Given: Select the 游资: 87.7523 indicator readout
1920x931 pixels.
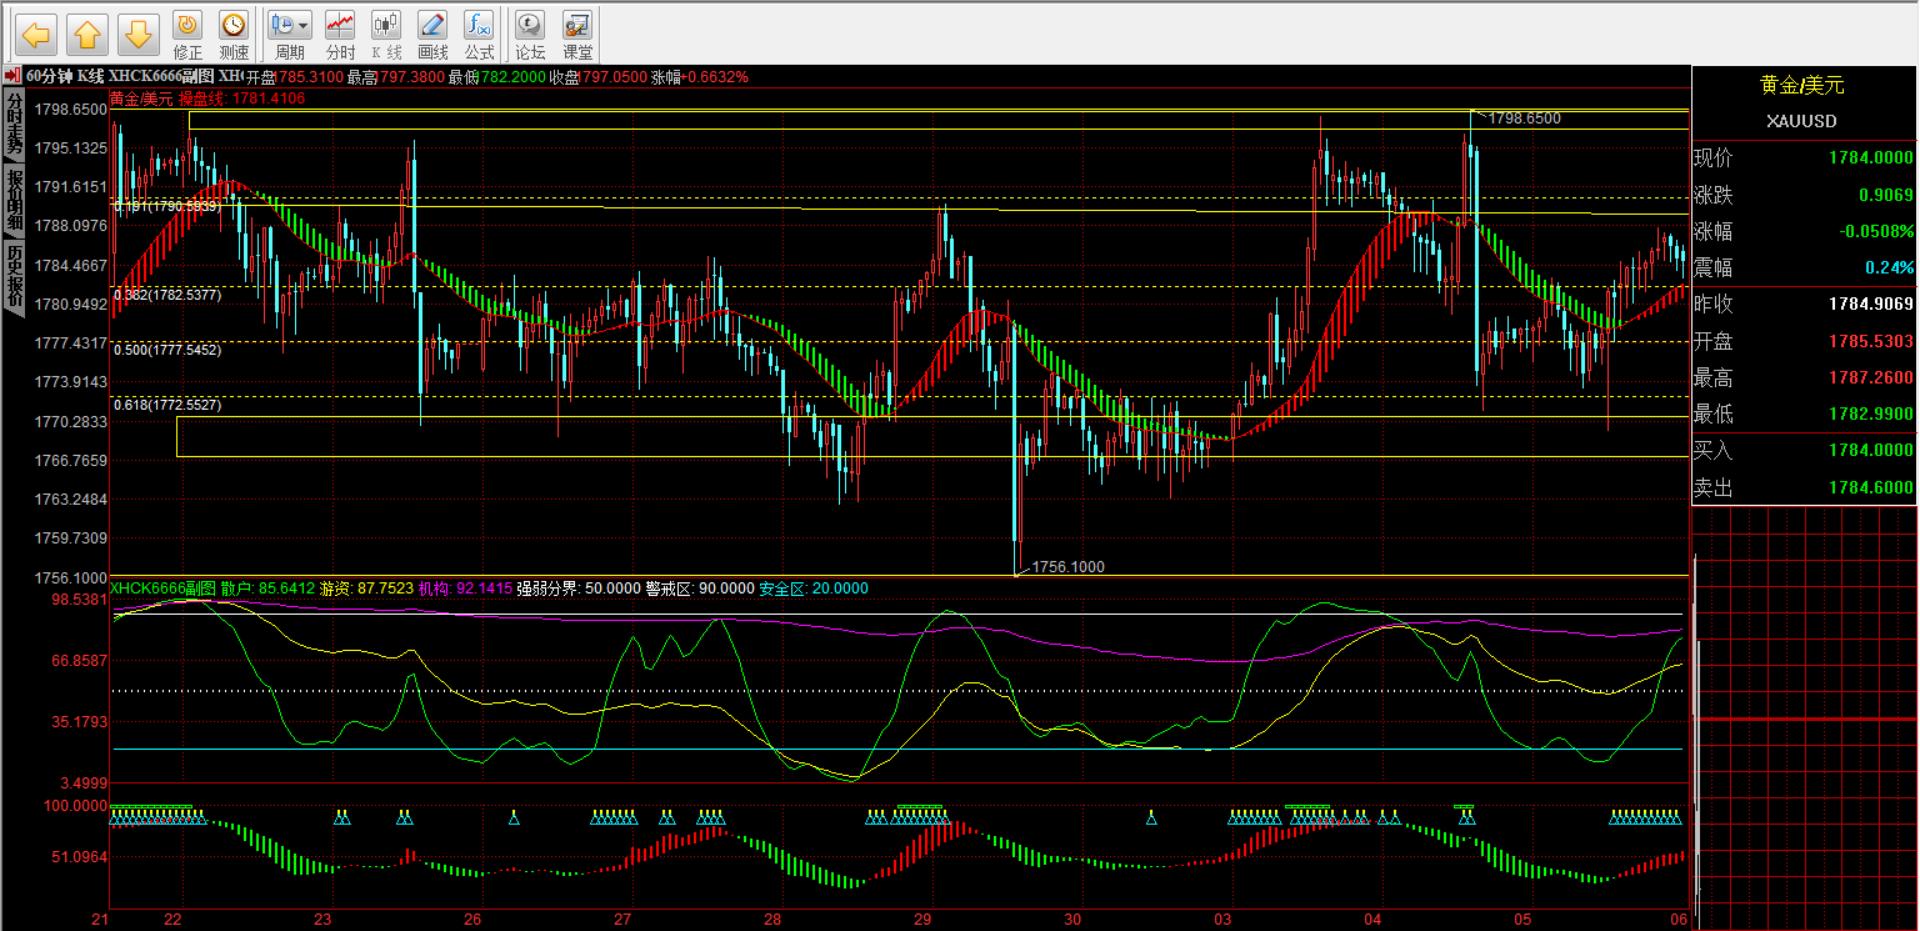Looking at the screenshot, I should coord(366,588).
